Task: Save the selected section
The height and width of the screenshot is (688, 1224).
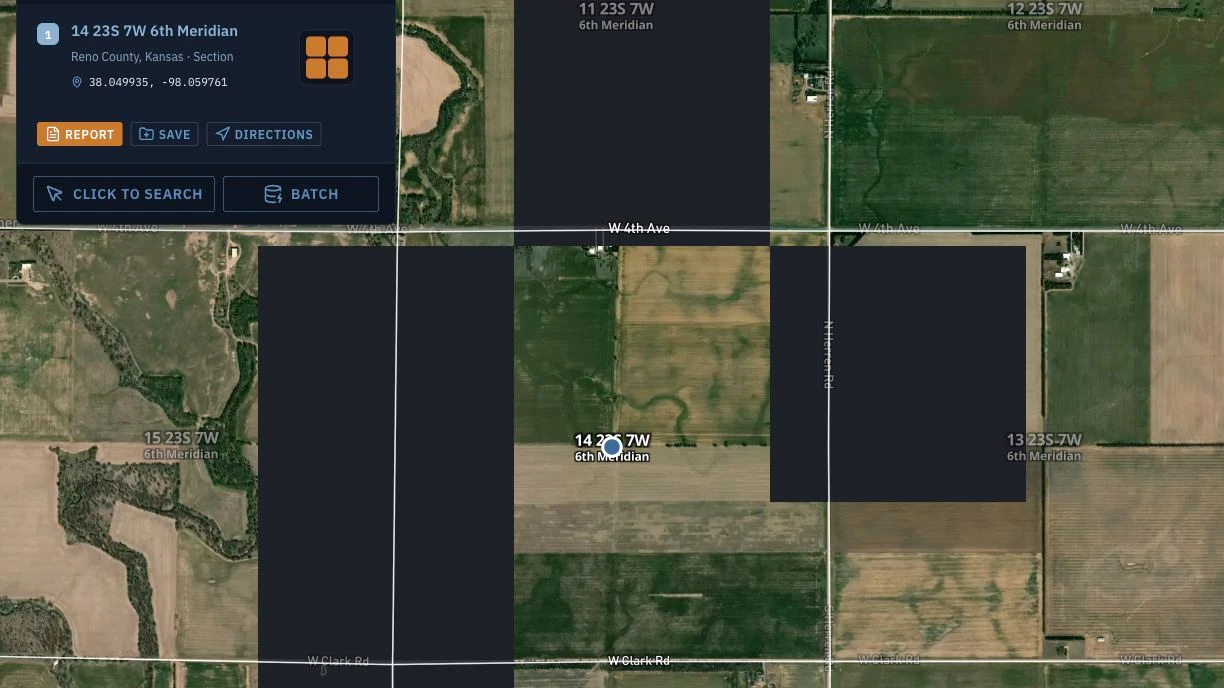Action: [x=165, y=134]
